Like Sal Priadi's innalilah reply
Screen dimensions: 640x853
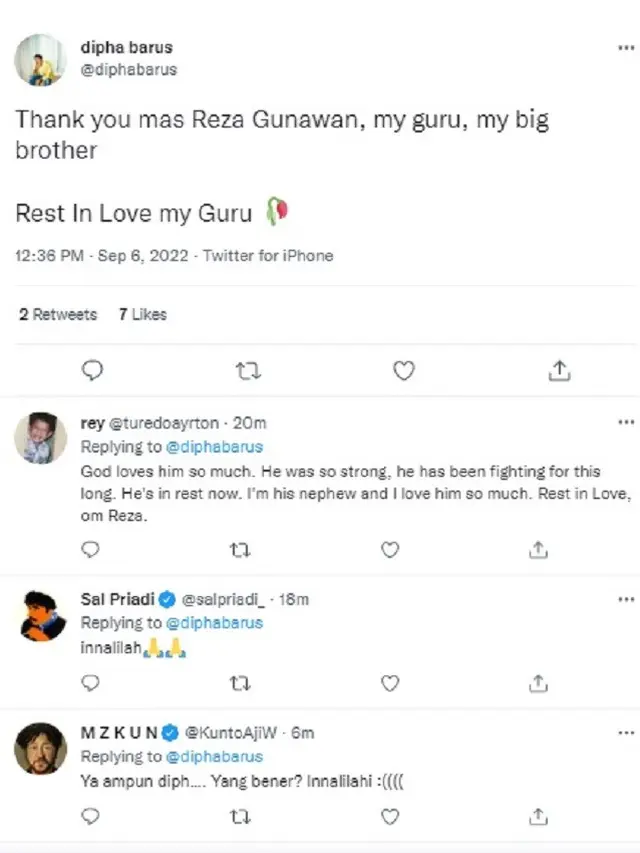click(x=391, y=683)
